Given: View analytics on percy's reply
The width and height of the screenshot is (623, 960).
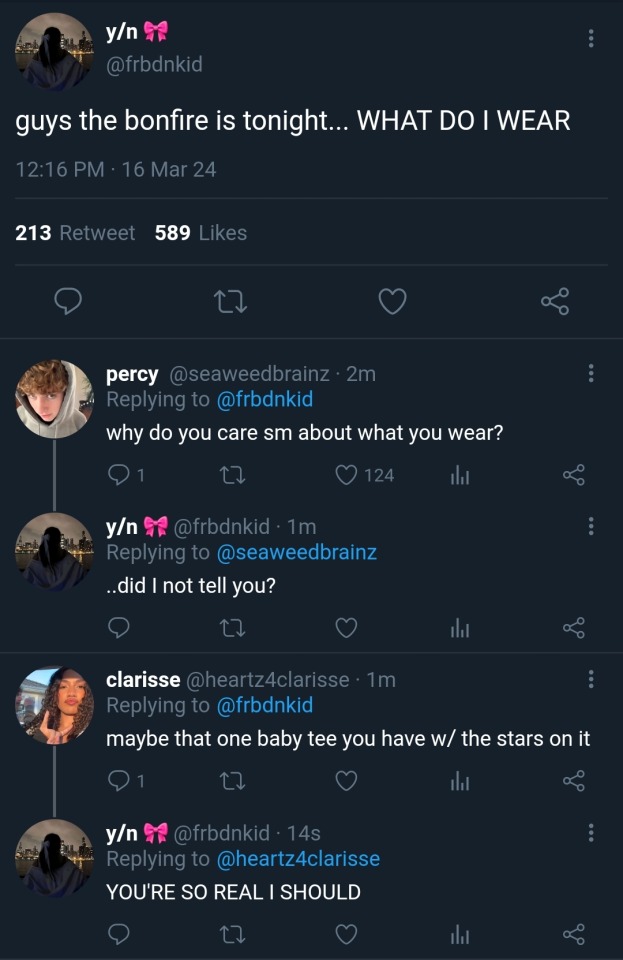Looking at the screenshot, I should click(460, 475).
